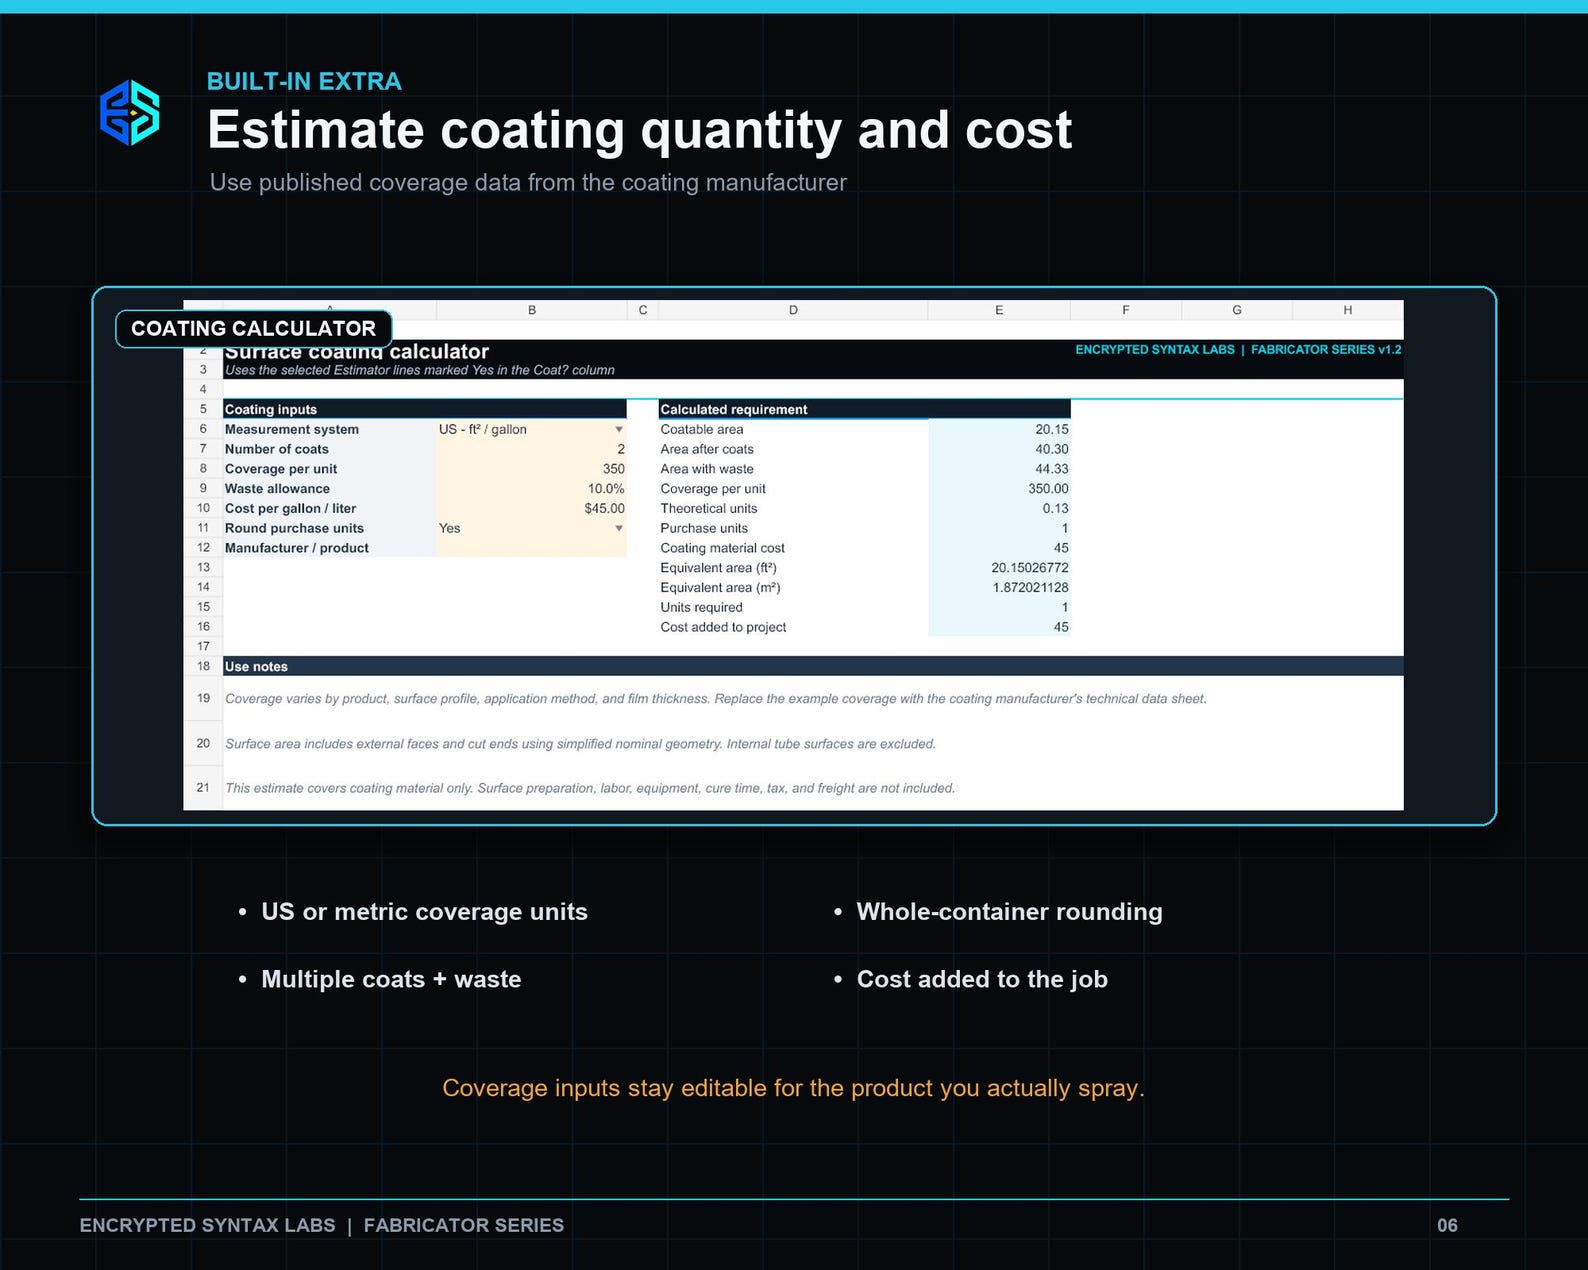Click row number 12 header
Screen dimensions: 1588x1270
pyautogui.click(x=203, y=548)
